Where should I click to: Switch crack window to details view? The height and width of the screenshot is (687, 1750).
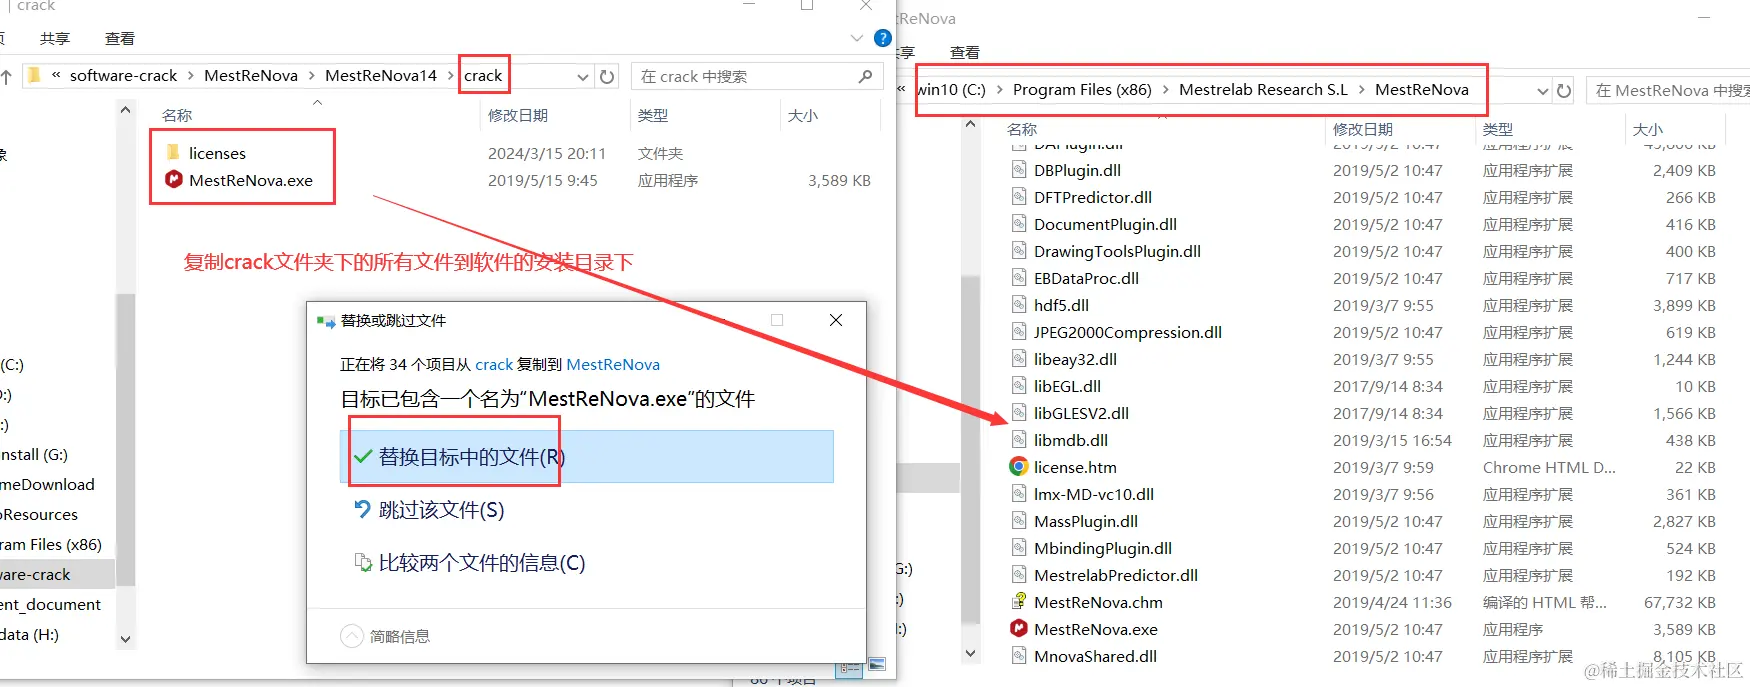click(x=849, y=668)
